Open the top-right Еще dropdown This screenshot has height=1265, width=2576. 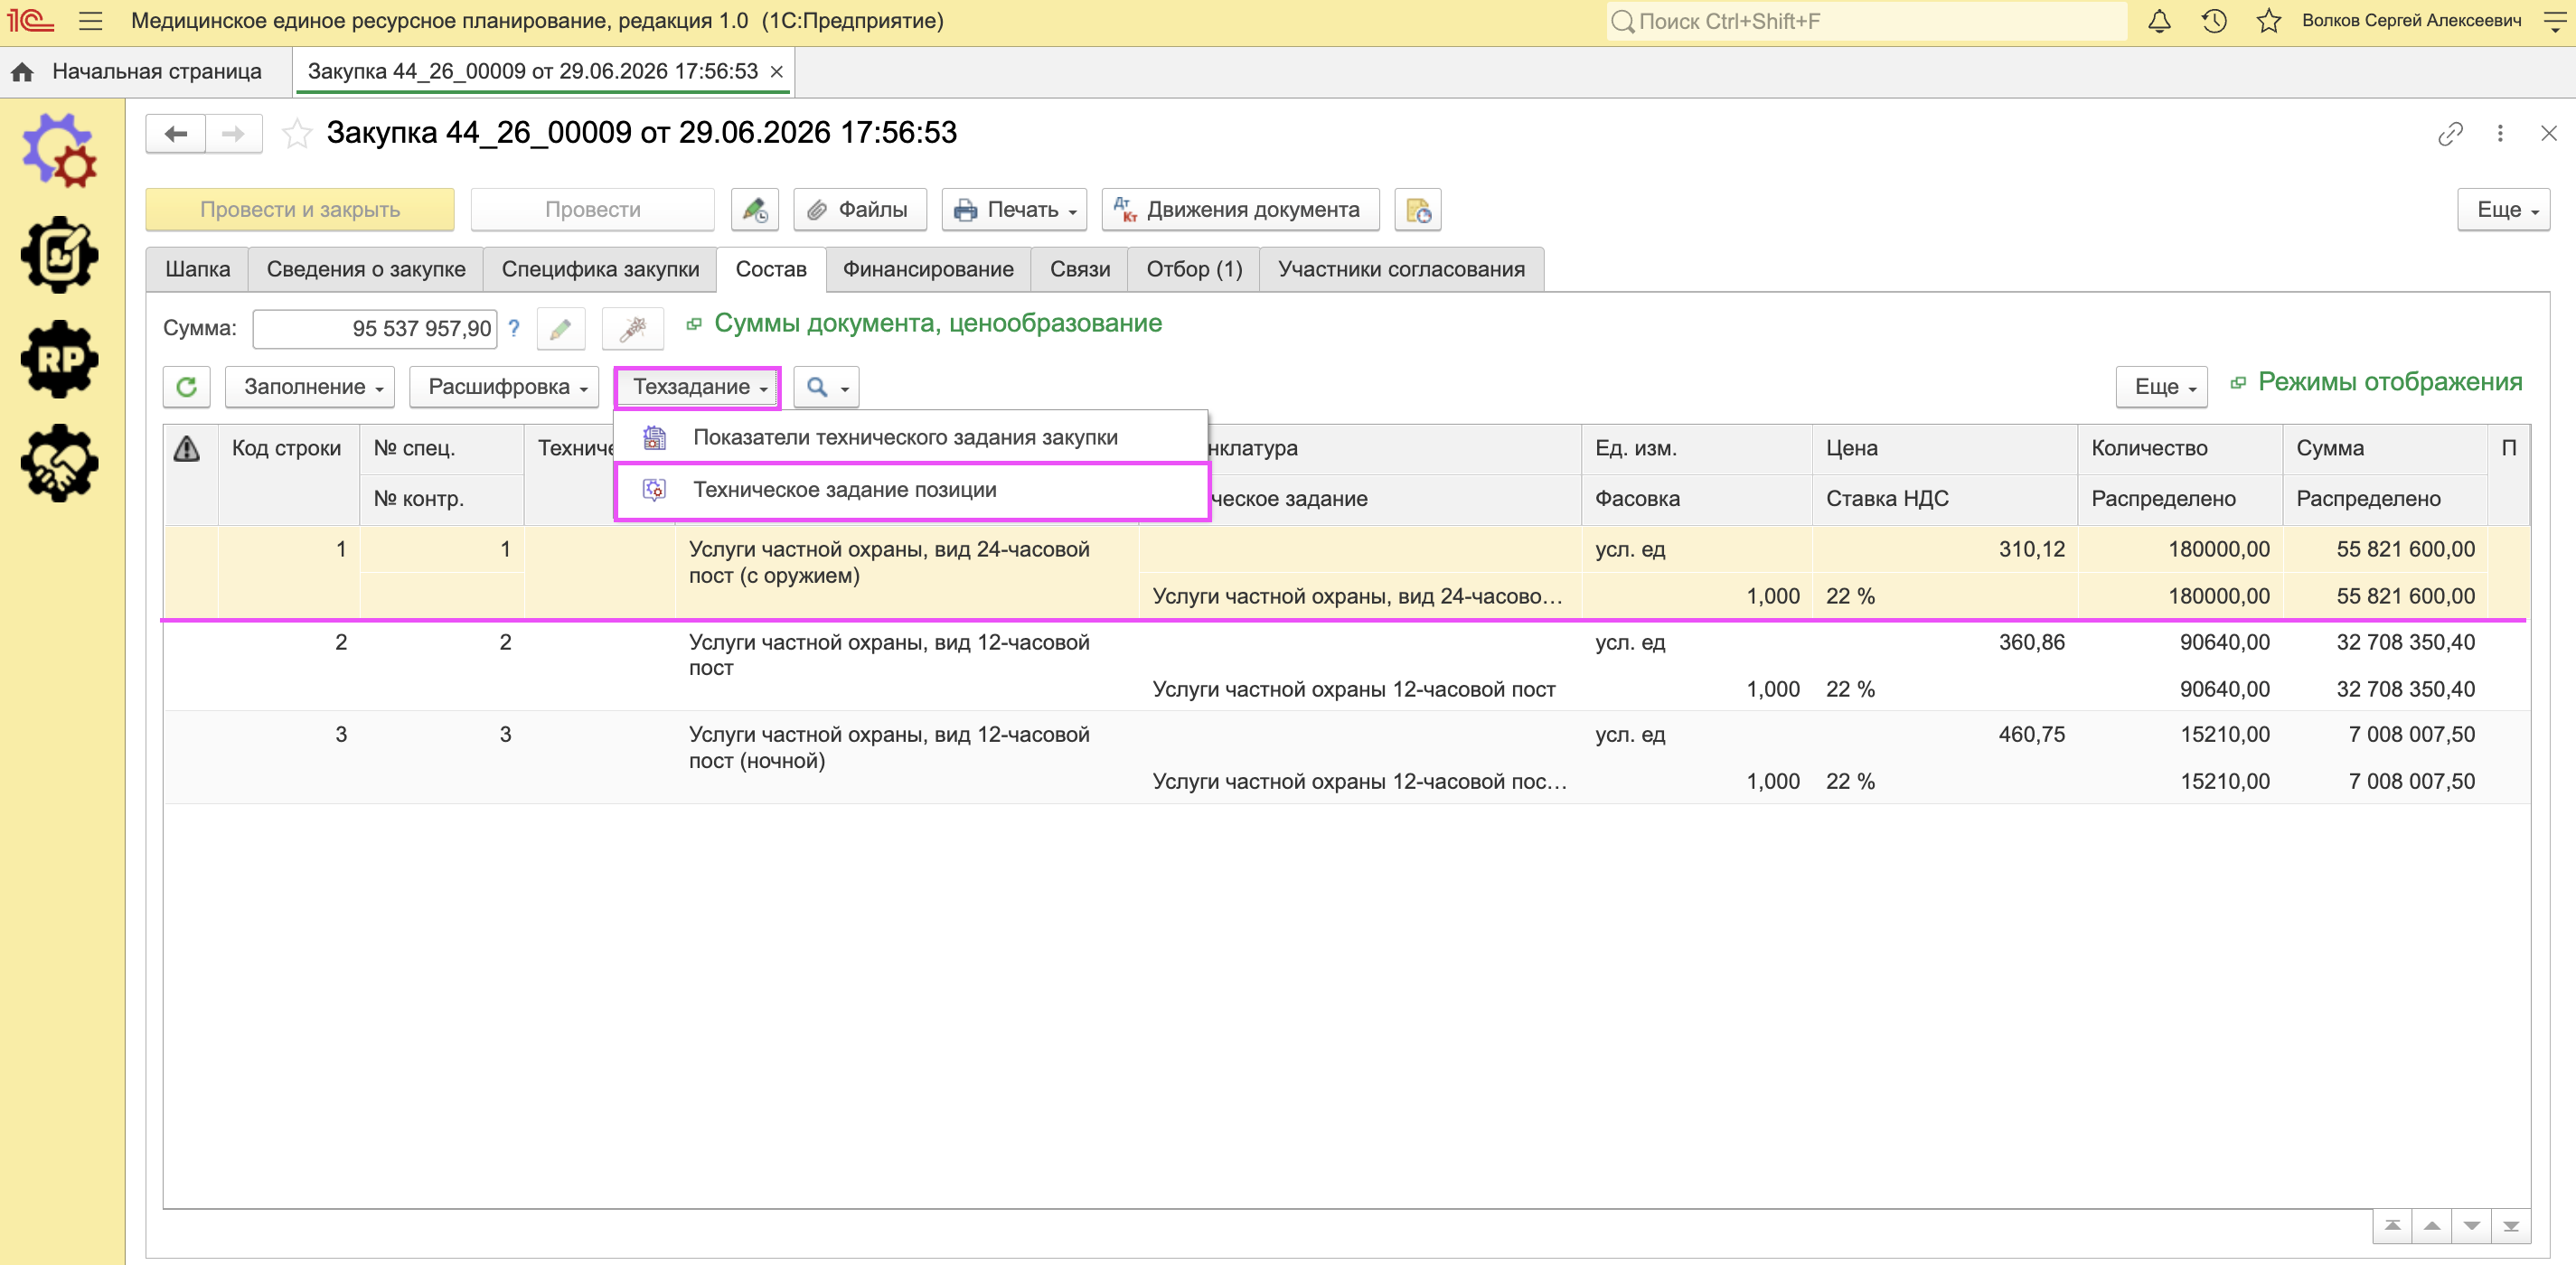click(x=2504, y=210)
